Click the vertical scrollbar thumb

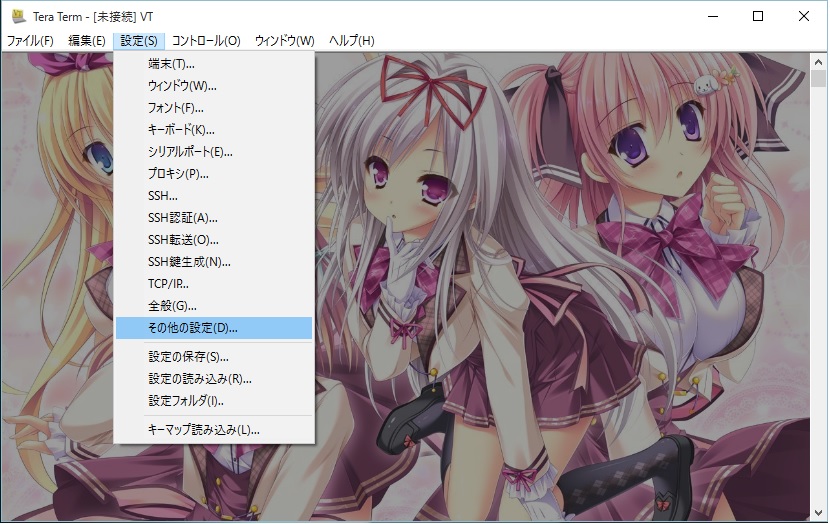818,78
